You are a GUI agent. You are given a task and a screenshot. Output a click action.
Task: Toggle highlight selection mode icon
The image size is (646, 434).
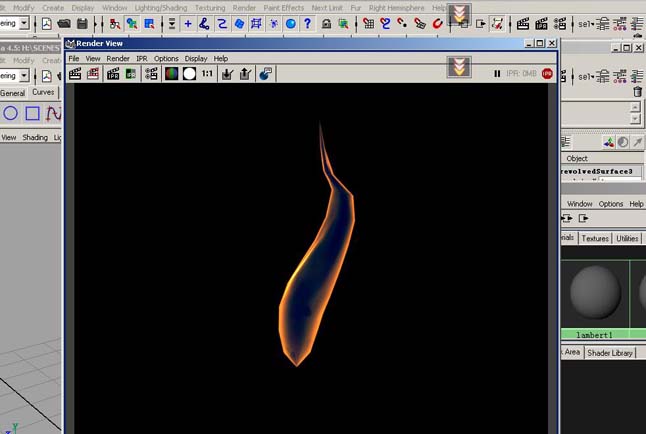pyautogui.click(x=343, y=24)
